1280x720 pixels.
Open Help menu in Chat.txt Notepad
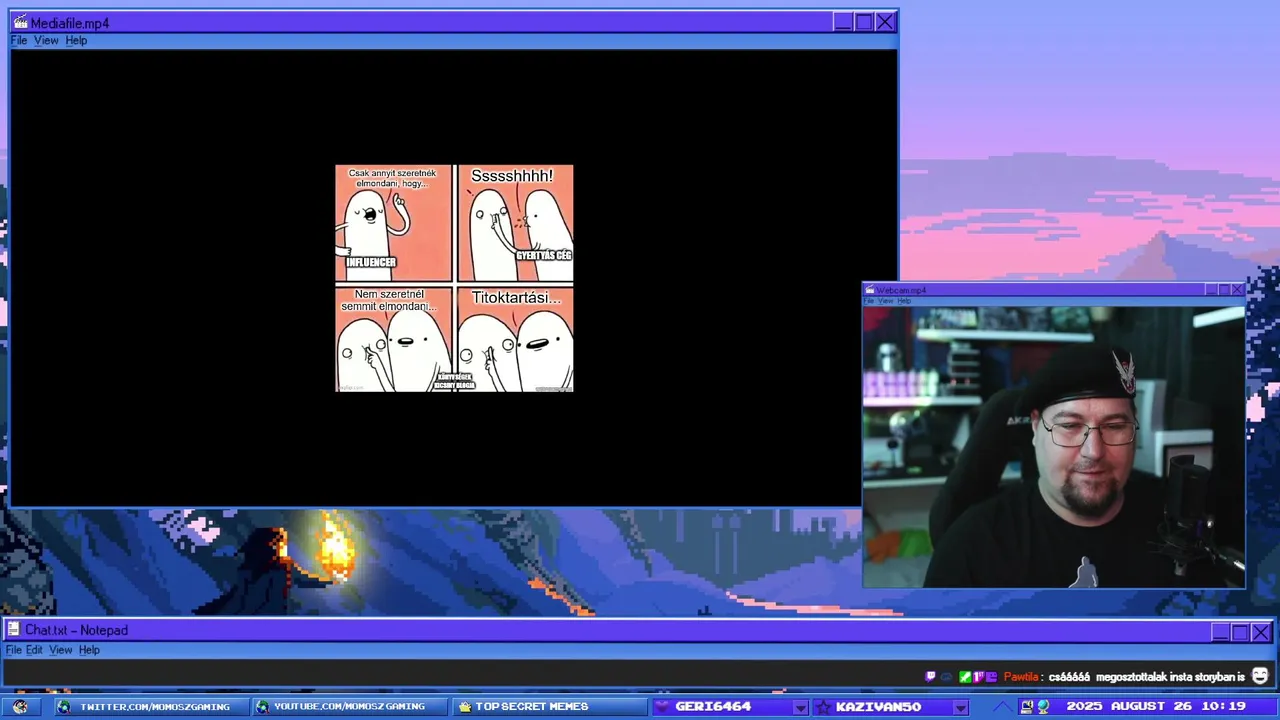point(89,650)
